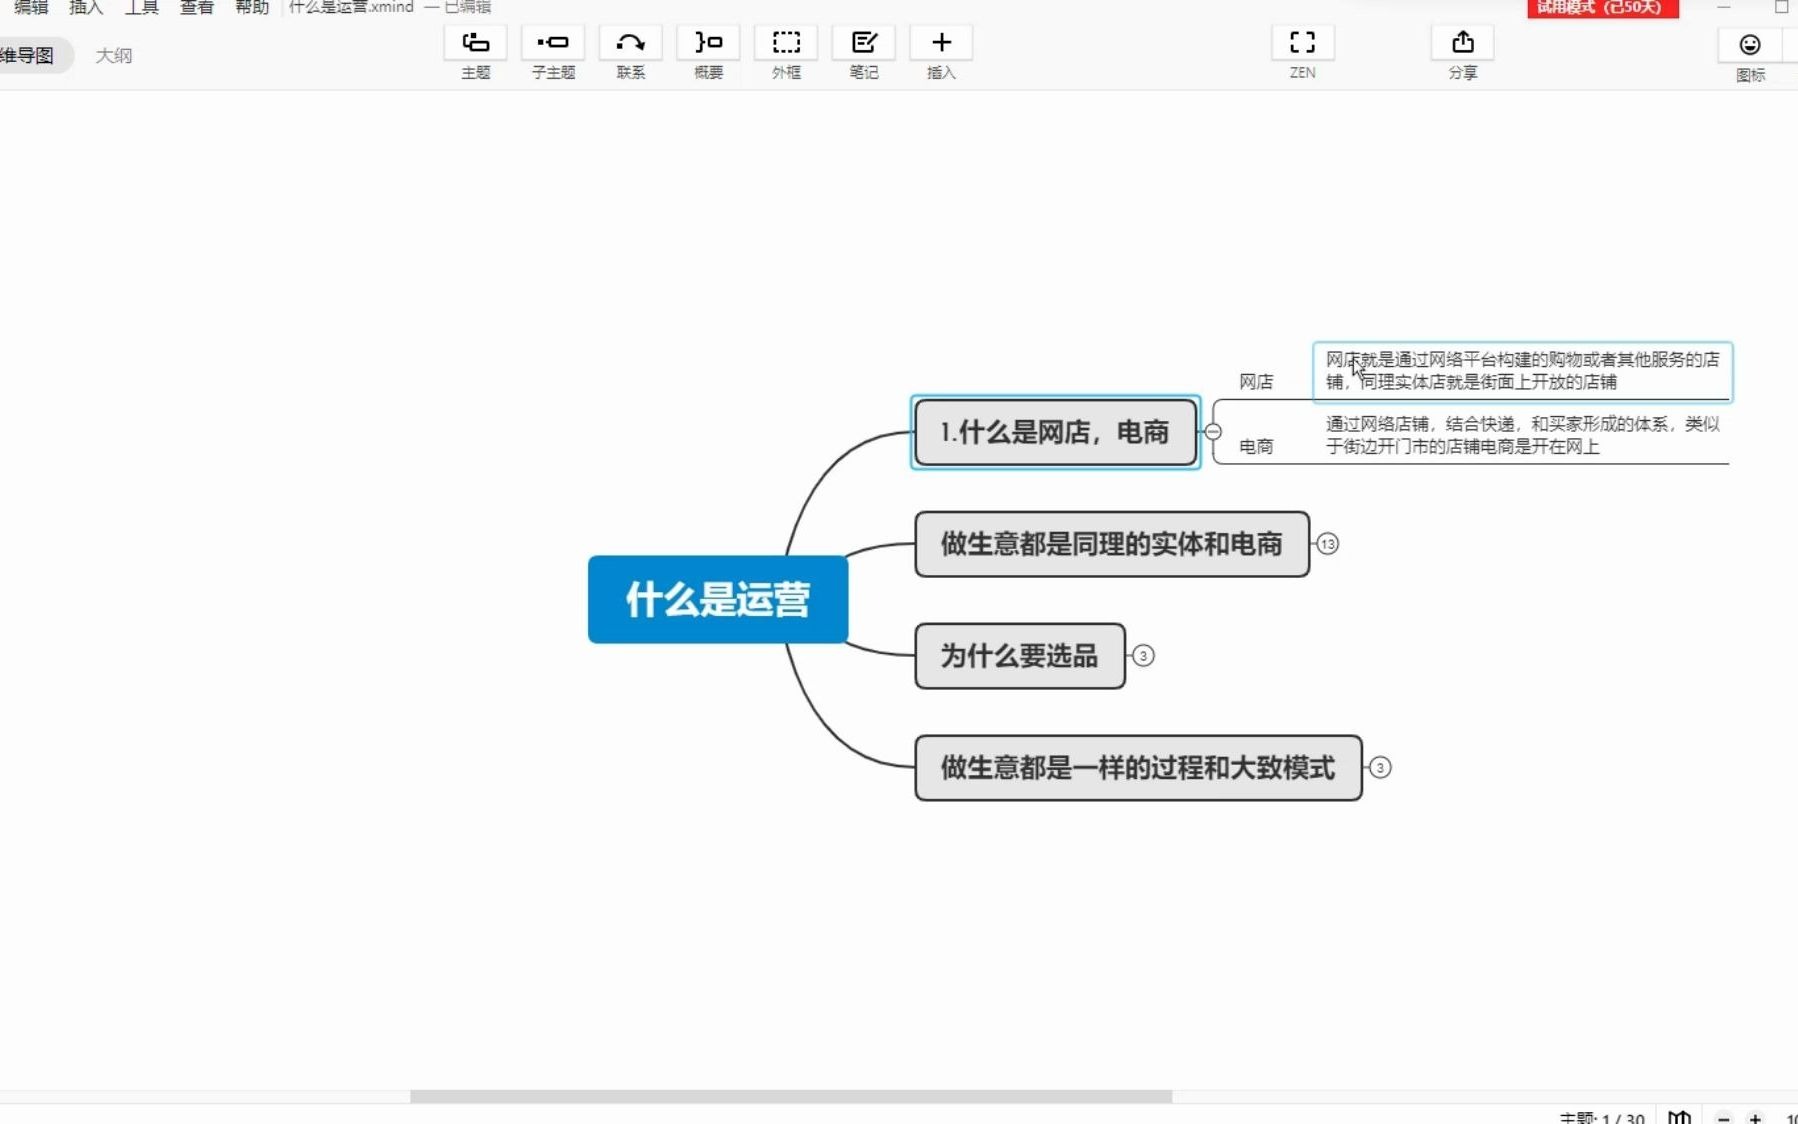Open the 分享 share icon

coord(1463,43)
